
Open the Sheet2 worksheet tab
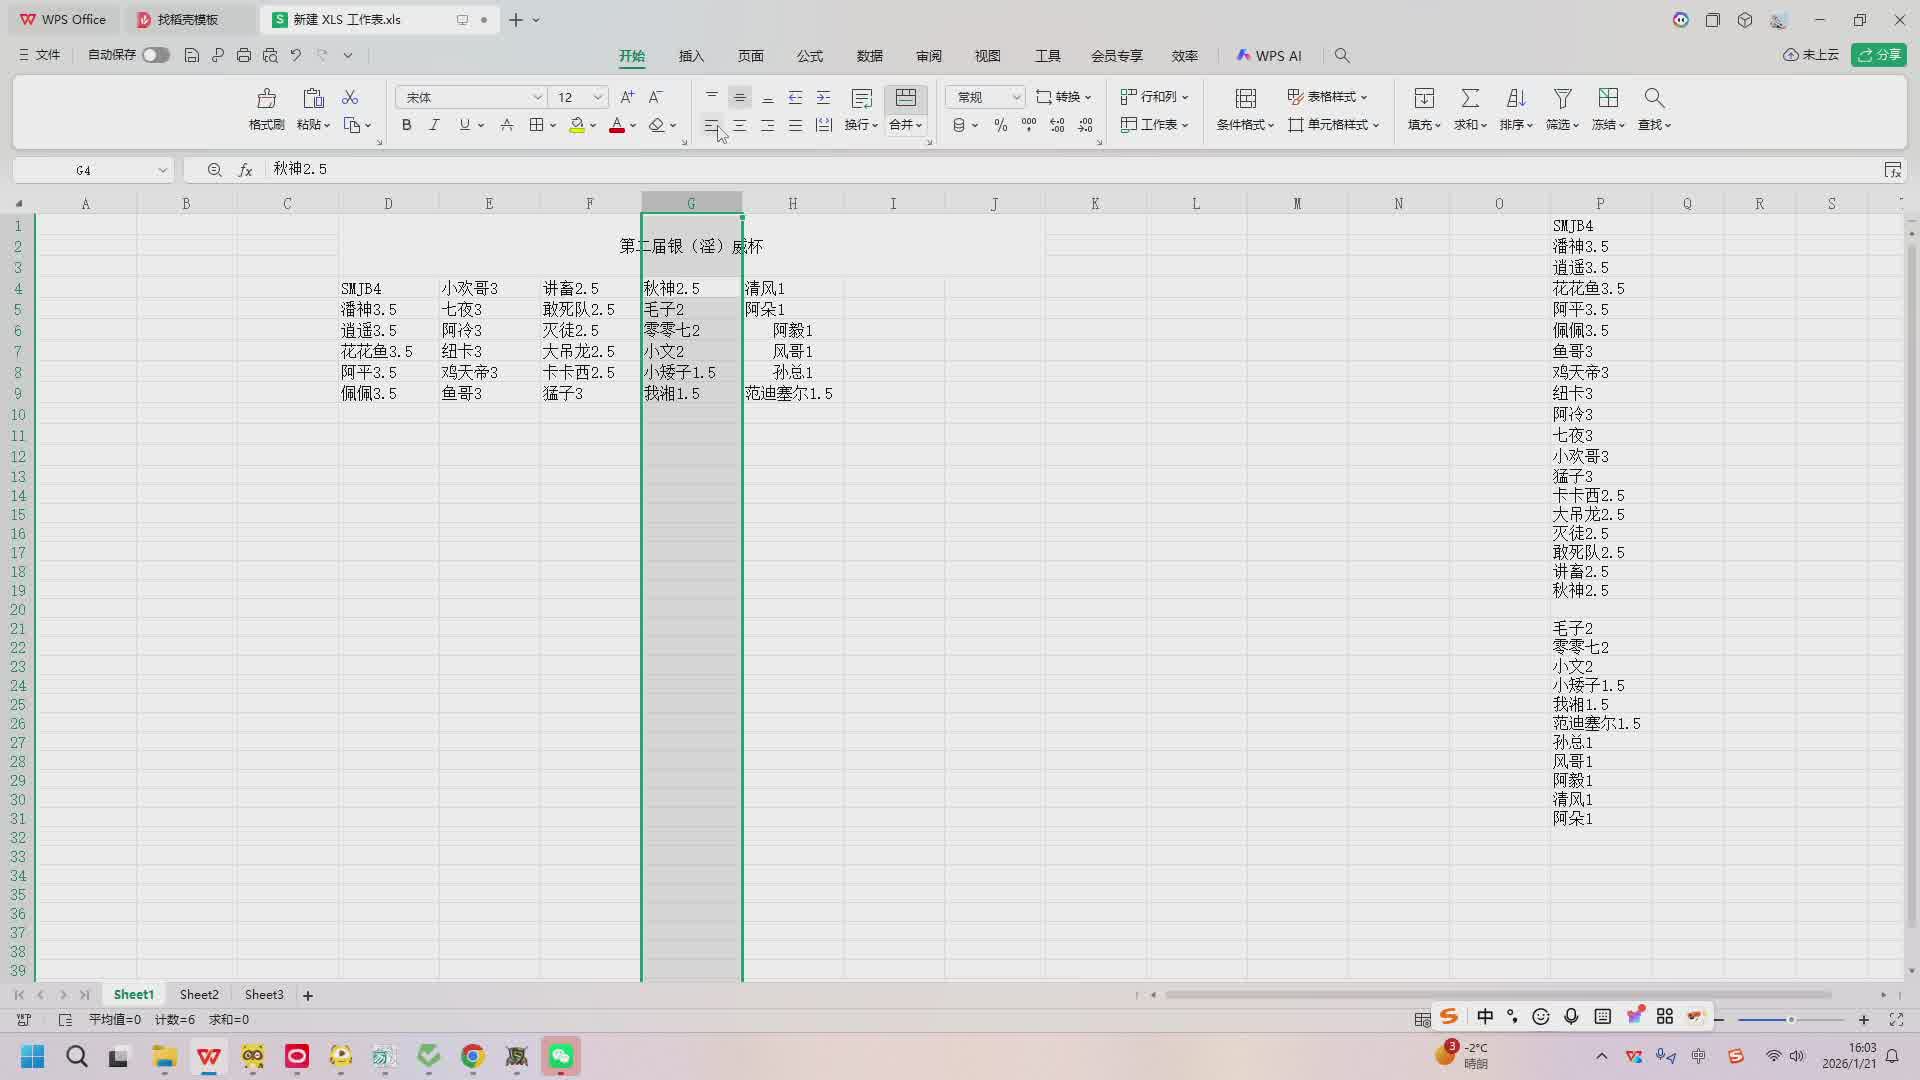tap(199, 995)
